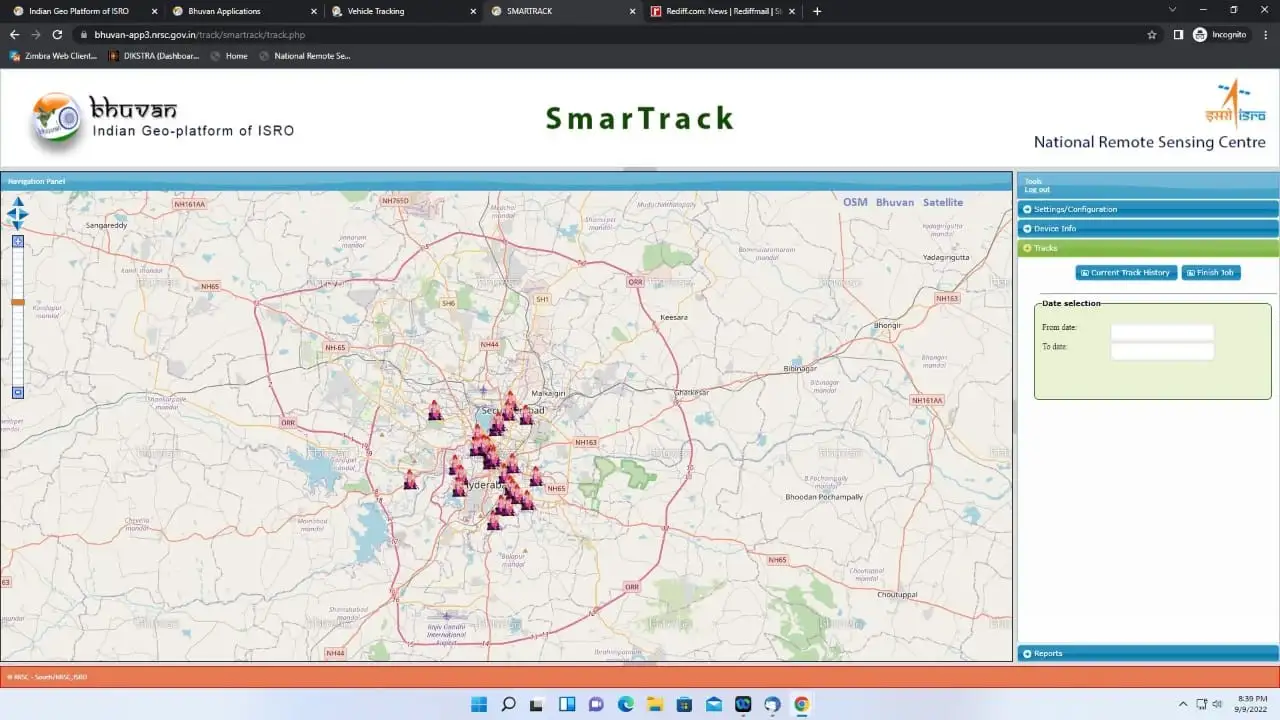Switch to Bhuvan Applications tab
The height and width of the screenshot is (720, 1280).
240,11
